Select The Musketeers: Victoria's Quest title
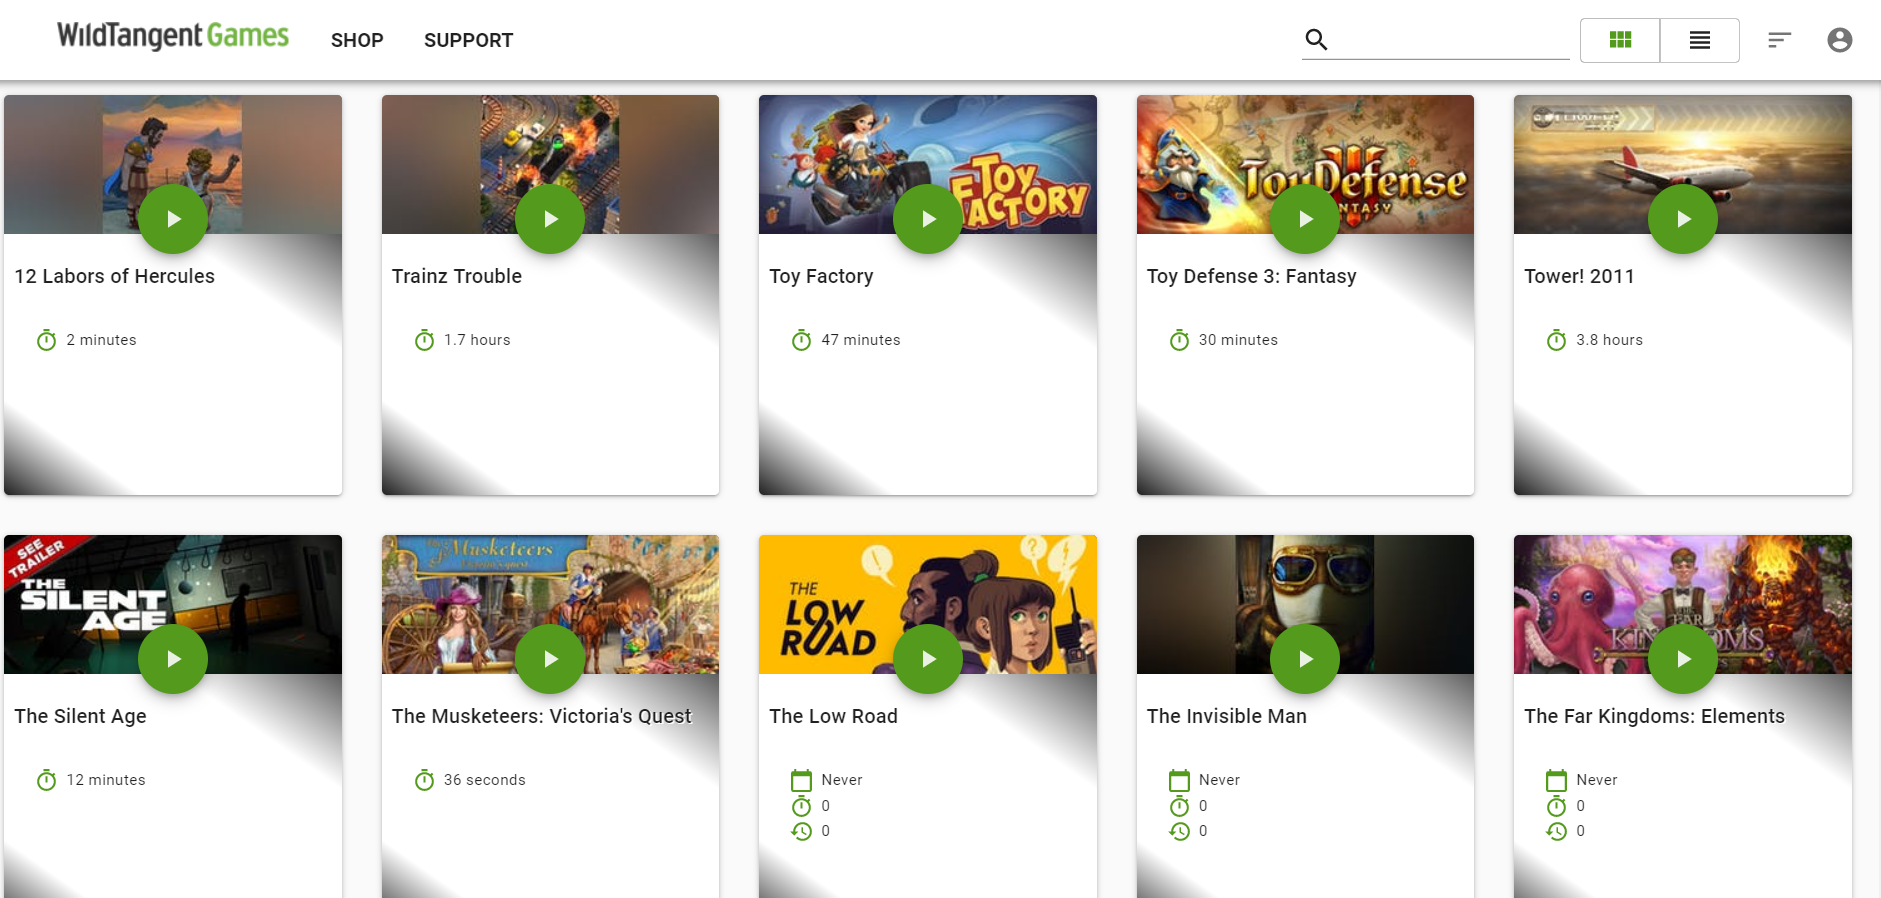Viewport: 1881px width, 898px height. [x=541, y=716]
